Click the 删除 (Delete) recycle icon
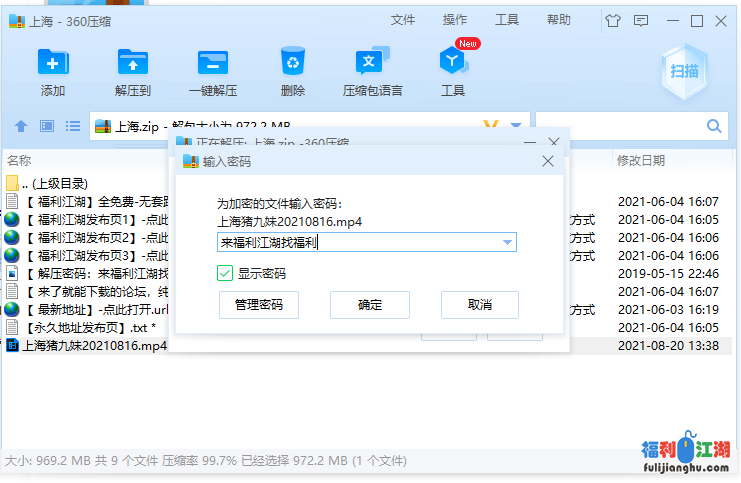The image size is (741, 483). 293,63
